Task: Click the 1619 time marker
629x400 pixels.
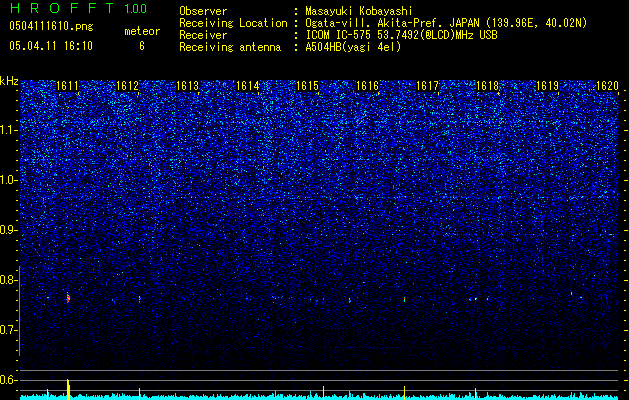Action: click(548, 86)
